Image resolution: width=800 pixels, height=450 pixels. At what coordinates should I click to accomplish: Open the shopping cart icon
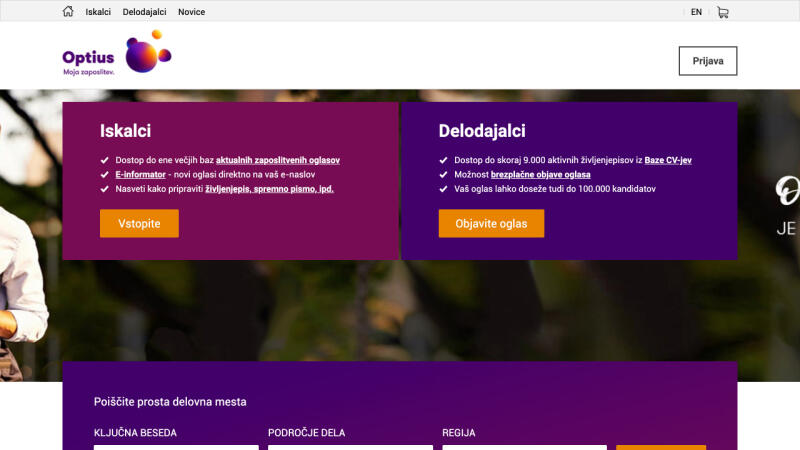[722, 12]
